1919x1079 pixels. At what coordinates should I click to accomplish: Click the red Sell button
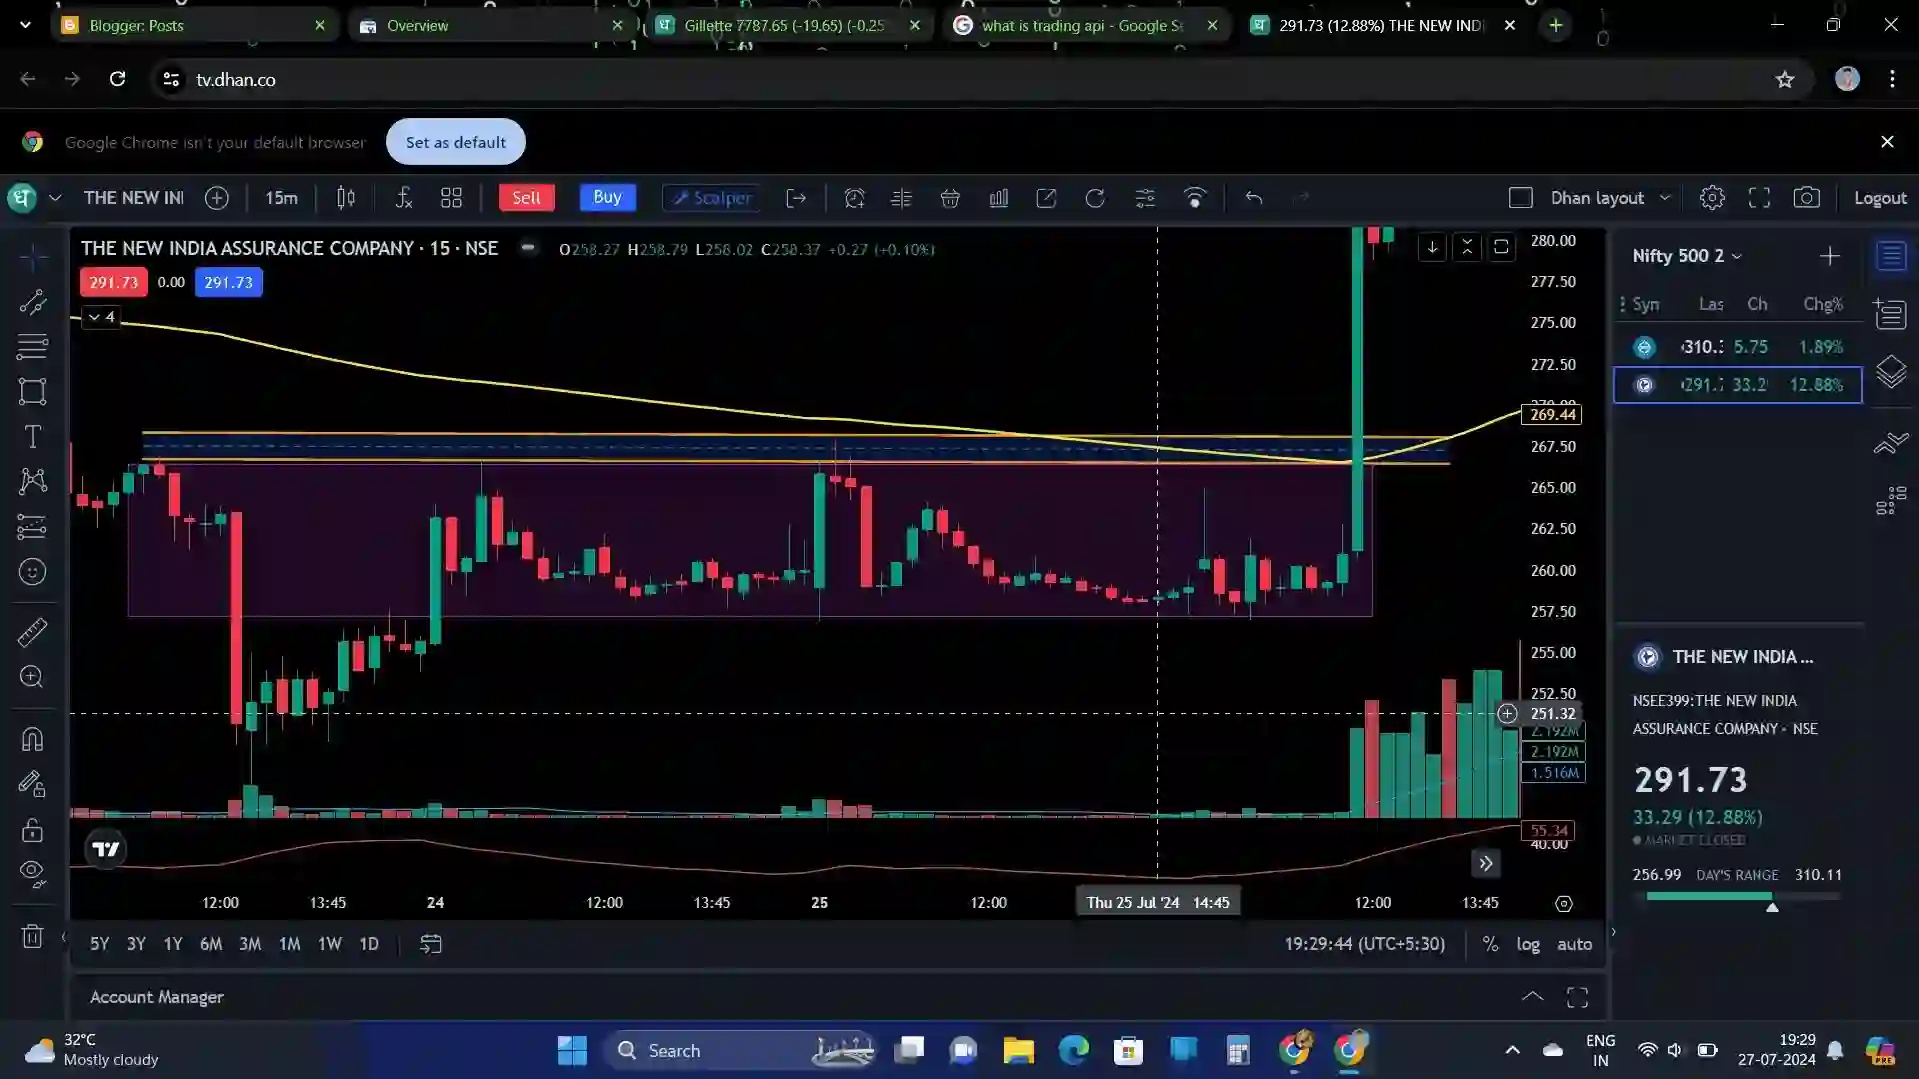[526, 198]
